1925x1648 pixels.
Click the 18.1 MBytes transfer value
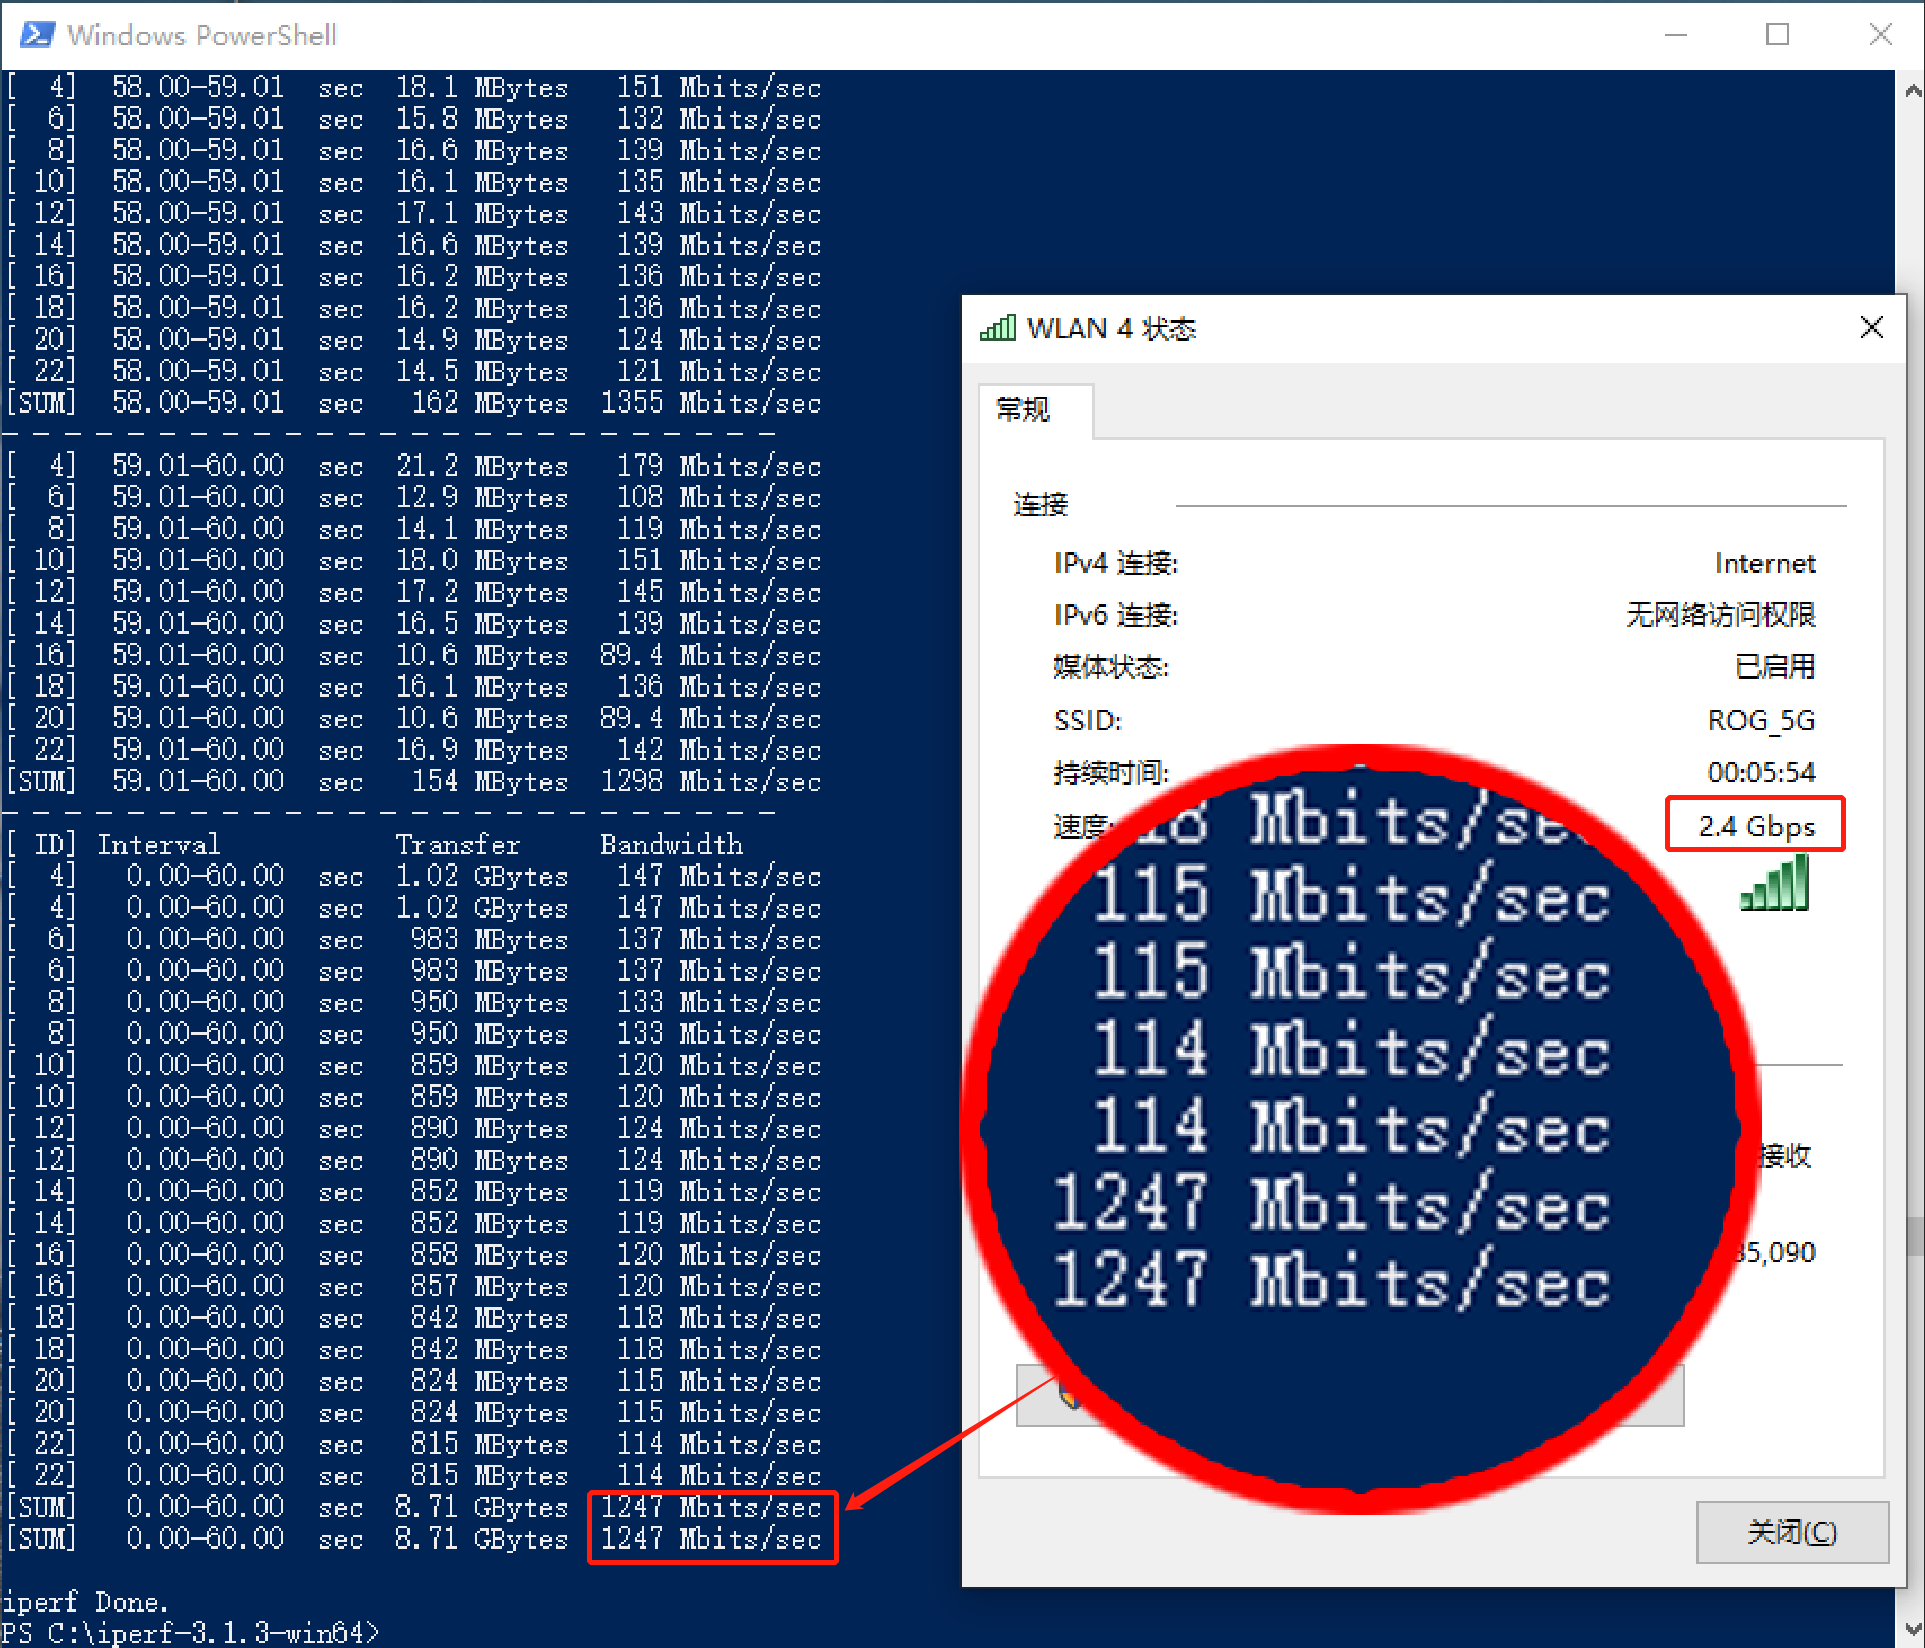482,87
